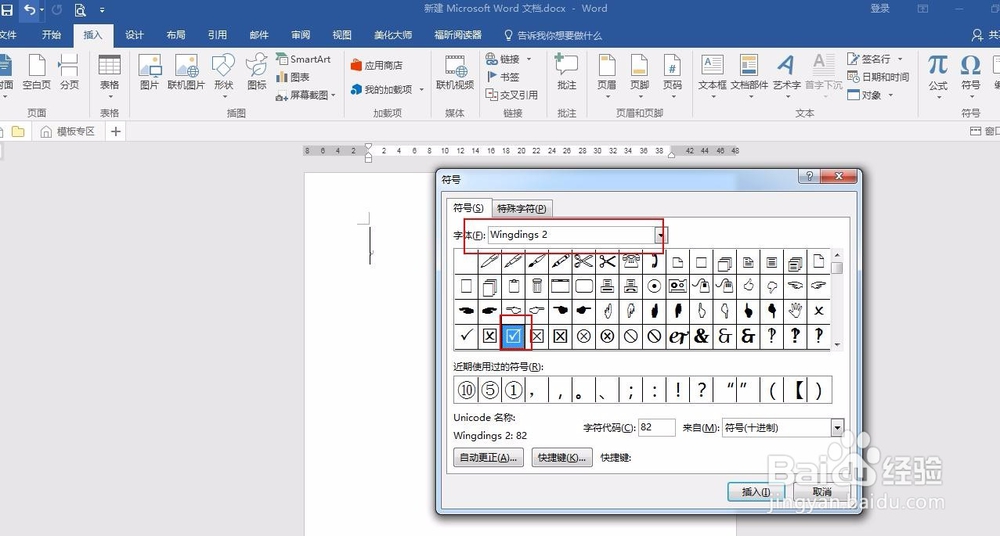Sign in via 登录 in title bar

pyautogui.click(x=880, y=8)
